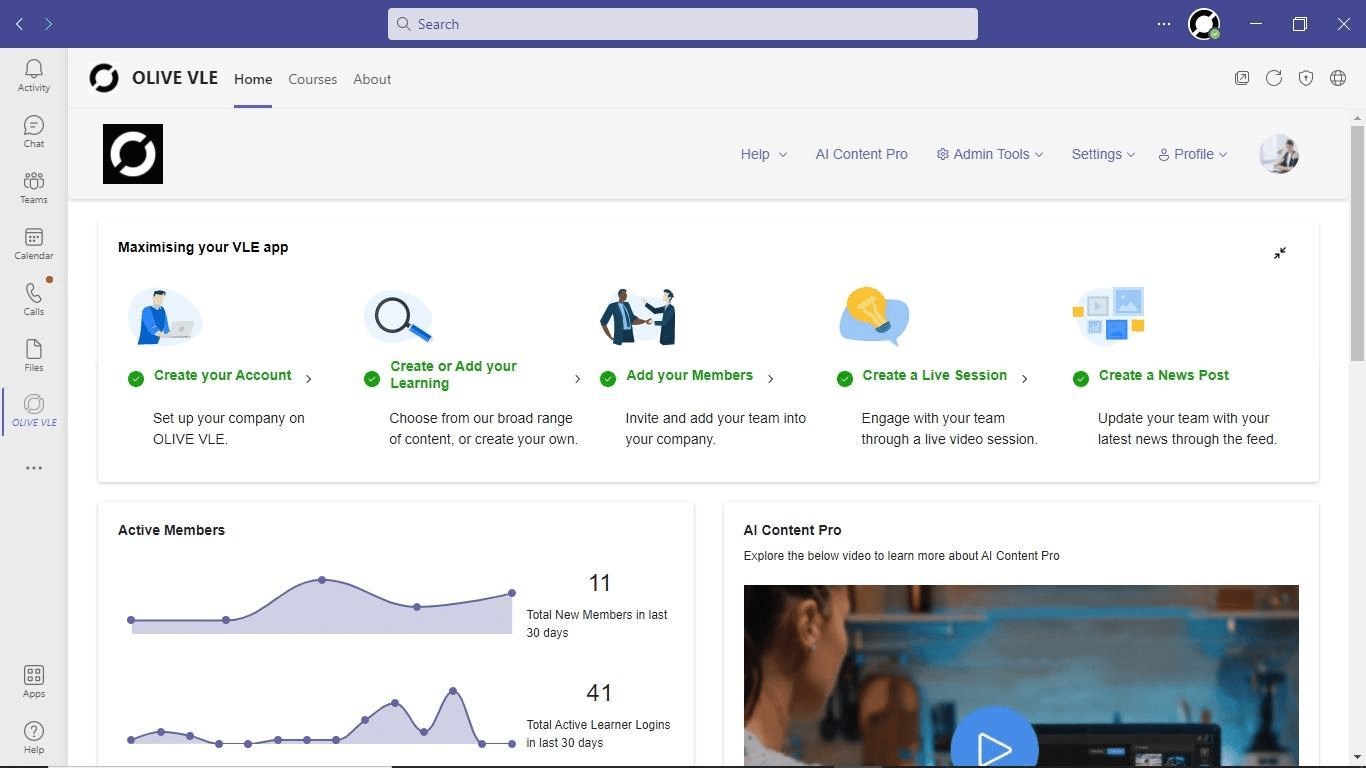Viewport: 1366px width, 768px height.
Task: Click the News Post images illustration
Action: (1109, 316)
